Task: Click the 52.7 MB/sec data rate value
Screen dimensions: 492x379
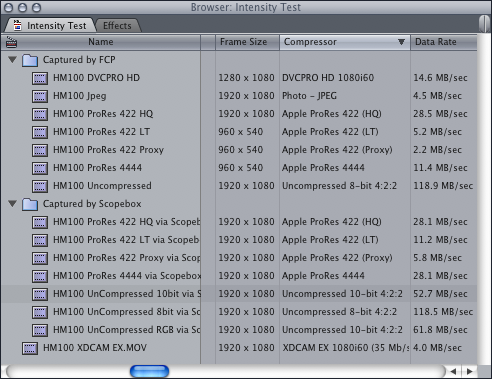Action: pyautogui.click(x=440, y=294)
